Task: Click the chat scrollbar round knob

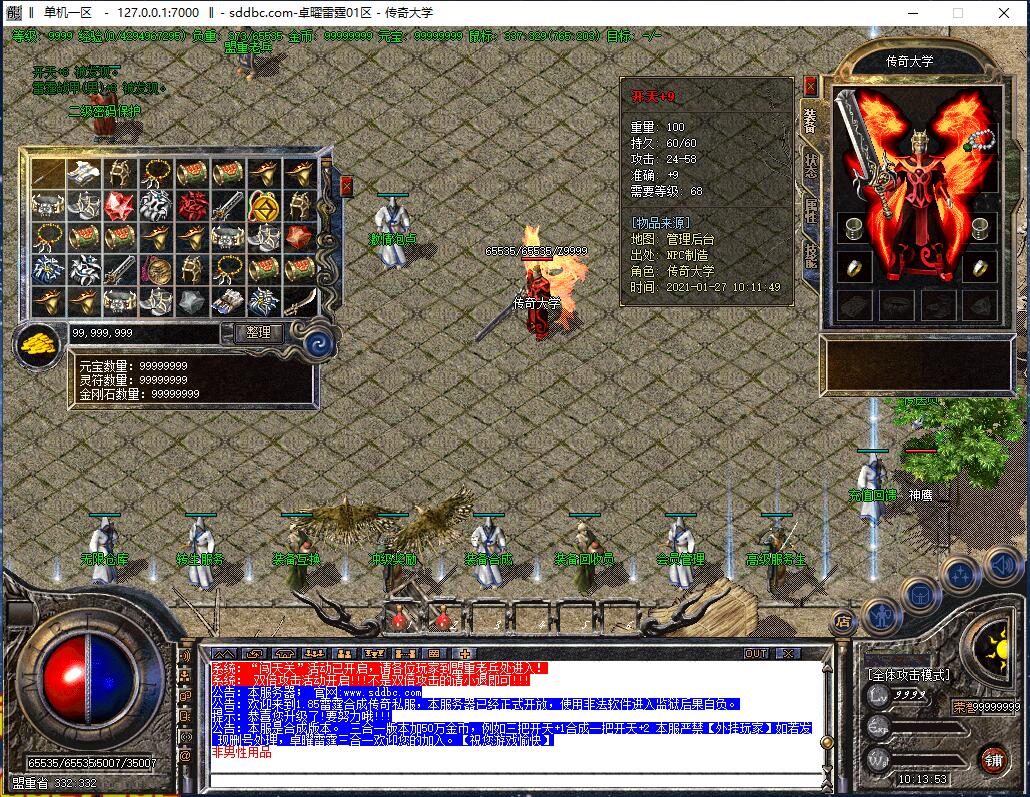Action: (x=828, y=743)
